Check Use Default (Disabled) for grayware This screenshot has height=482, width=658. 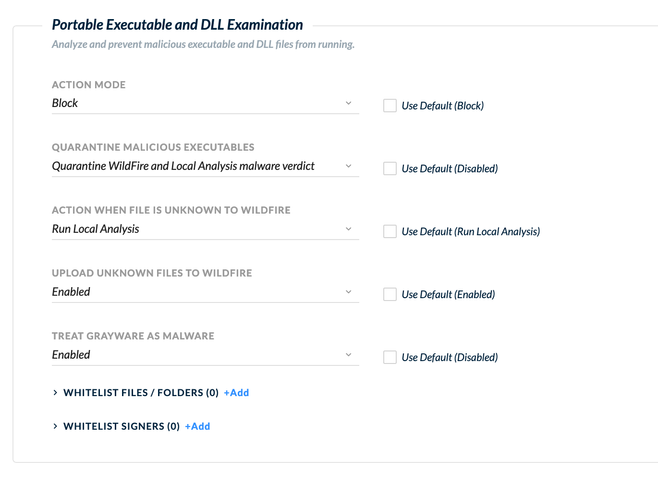click(390, 357)
